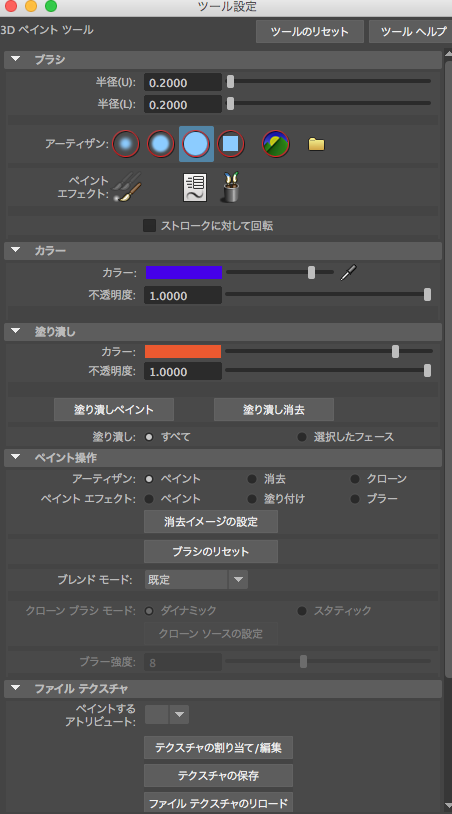Click テクスチャの割り当て/編集 button
The image size is (452, 814).
(218, 748)
